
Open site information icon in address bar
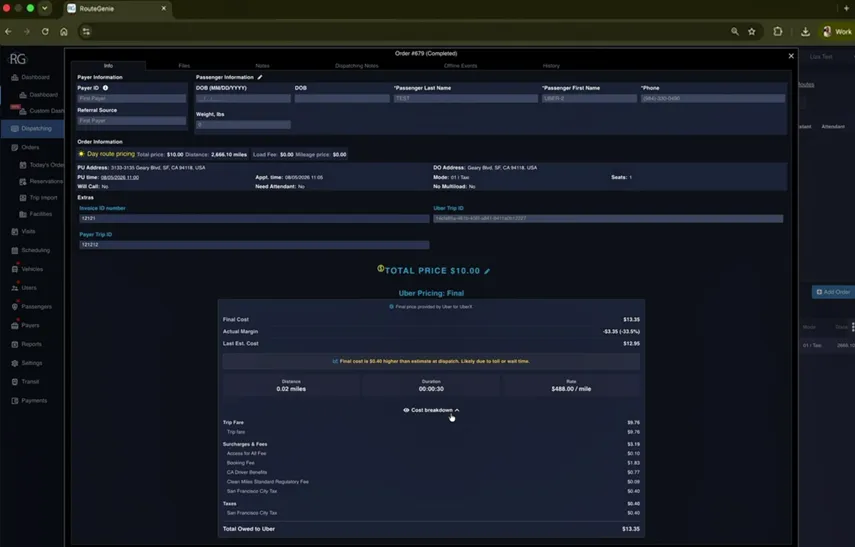pos(86,32)
